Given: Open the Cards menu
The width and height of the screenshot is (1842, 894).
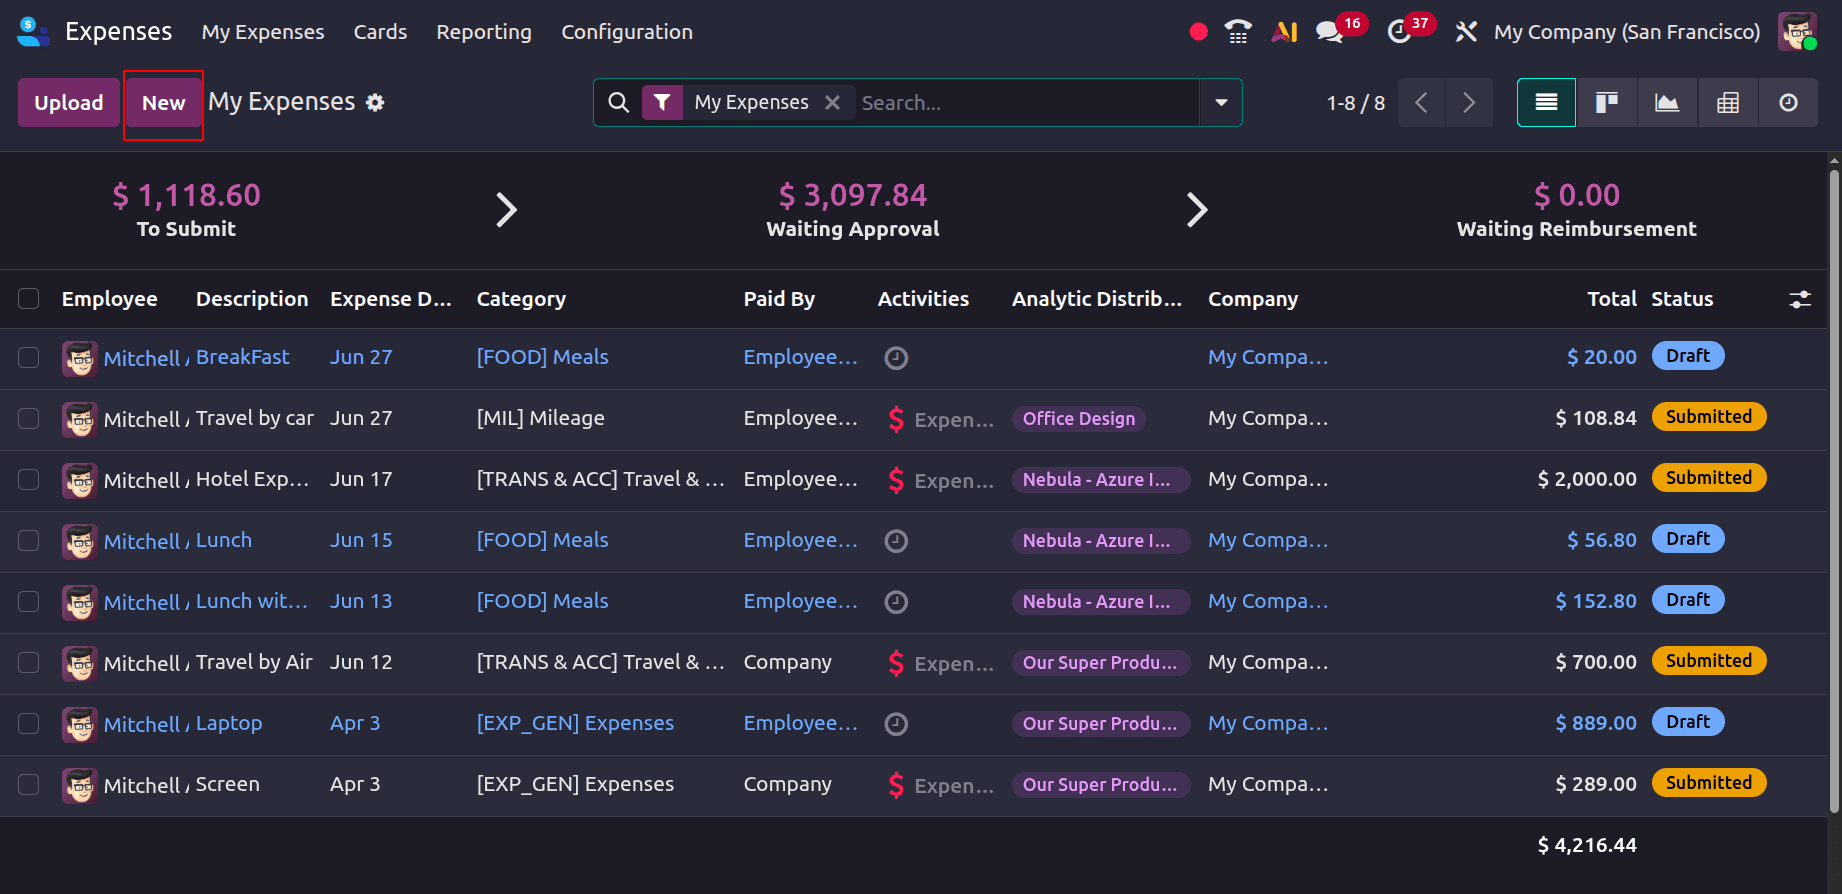Looking at the screenshot, I should point(380,32).
